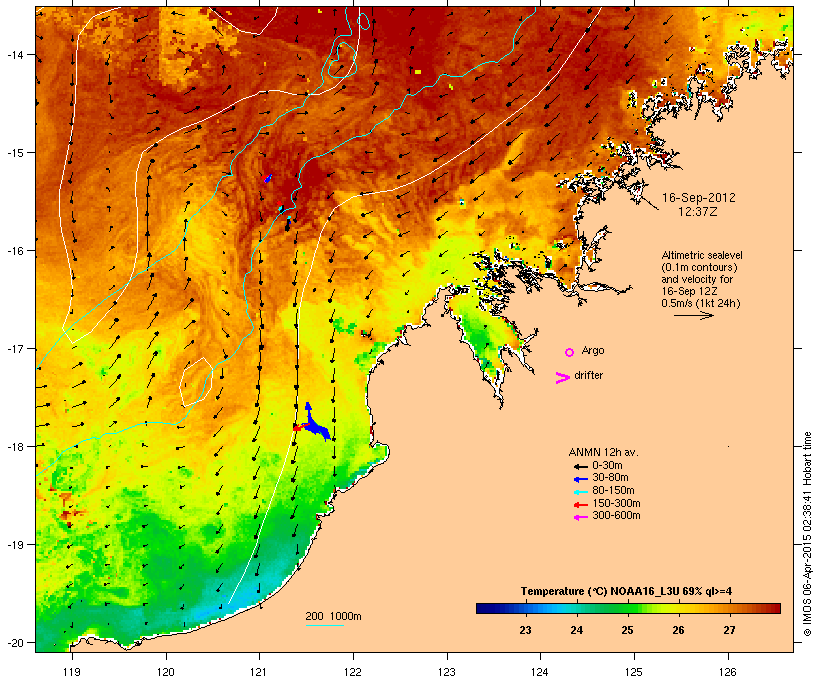Click colorbar tick value 27
Image resolution: width=820 pixels, height=680 pixels.
[729, 630]
